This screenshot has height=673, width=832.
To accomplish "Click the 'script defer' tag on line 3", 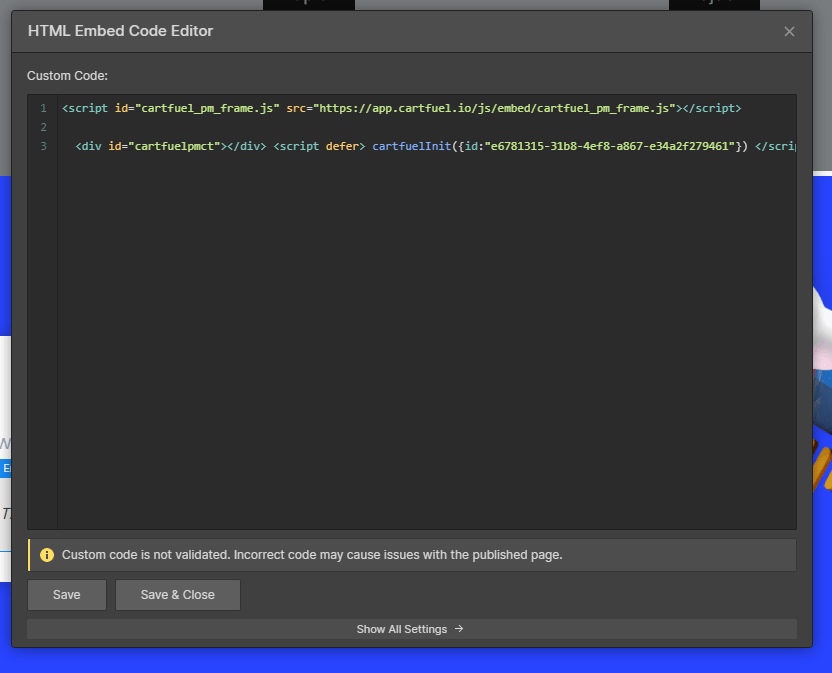I will click(319, 146).
